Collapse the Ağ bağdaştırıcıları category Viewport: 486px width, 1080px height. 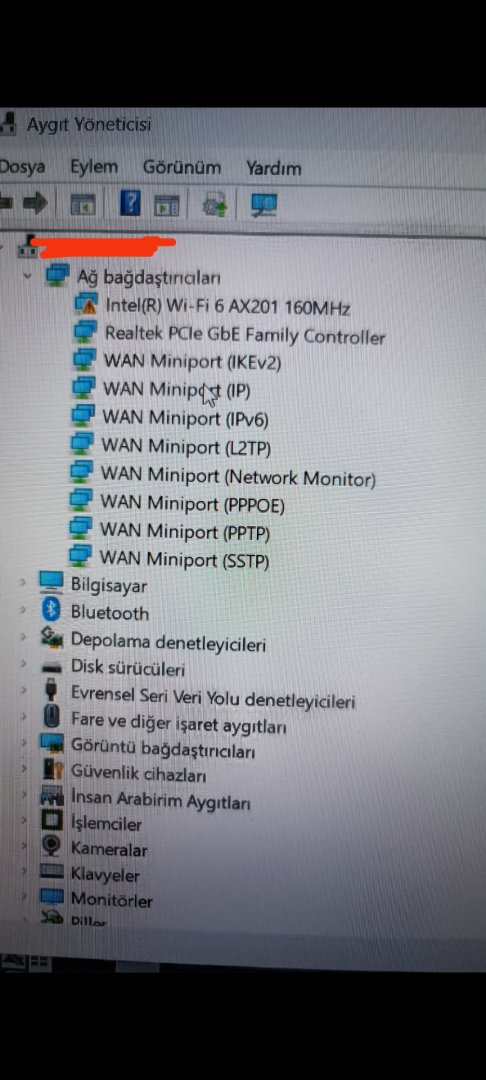pos(28,276)
